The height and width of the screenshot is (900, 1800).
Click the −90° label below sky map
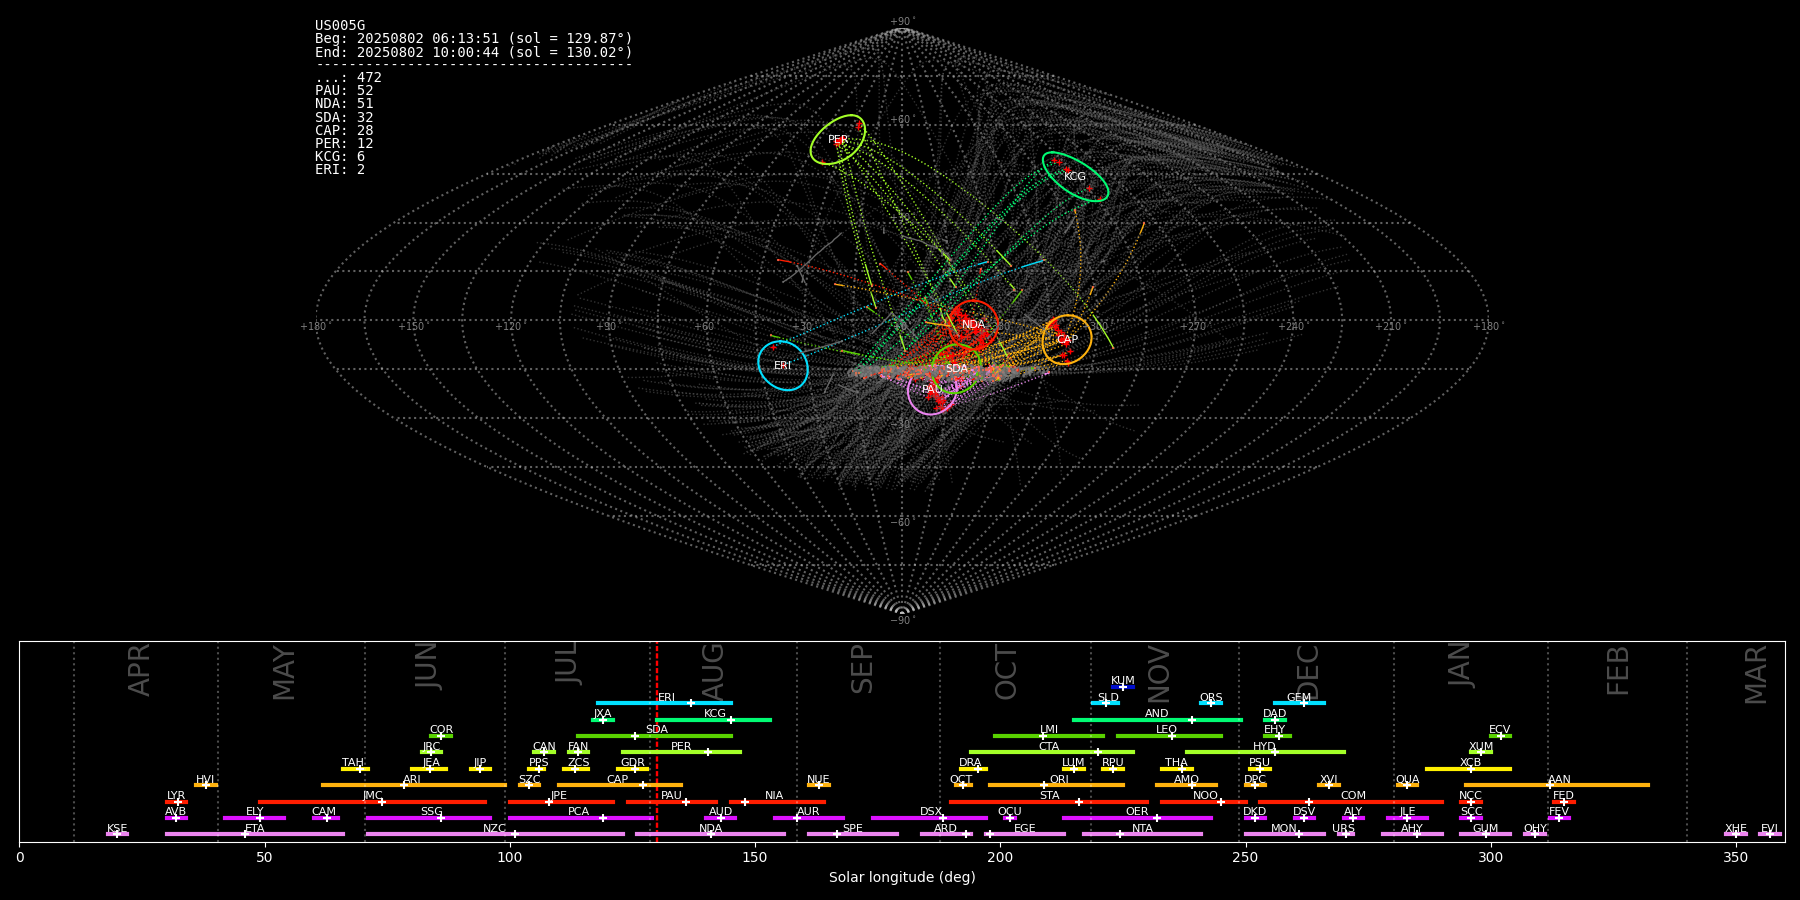click(901, 620)
